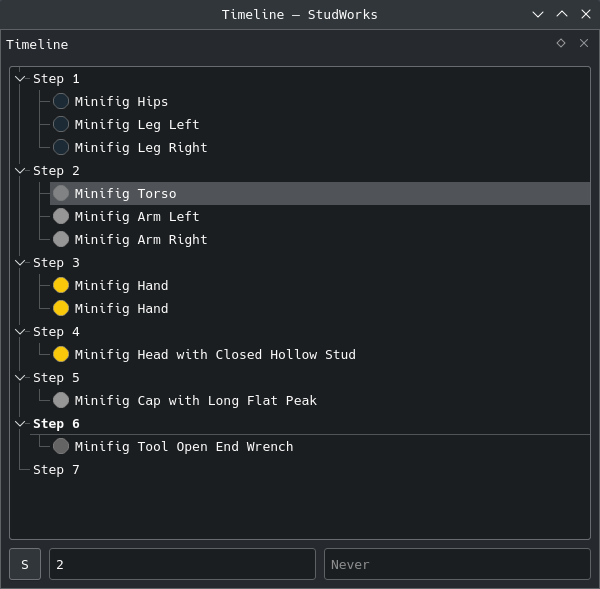
Task: Click the Never input field
Action: tap(457, 564)
